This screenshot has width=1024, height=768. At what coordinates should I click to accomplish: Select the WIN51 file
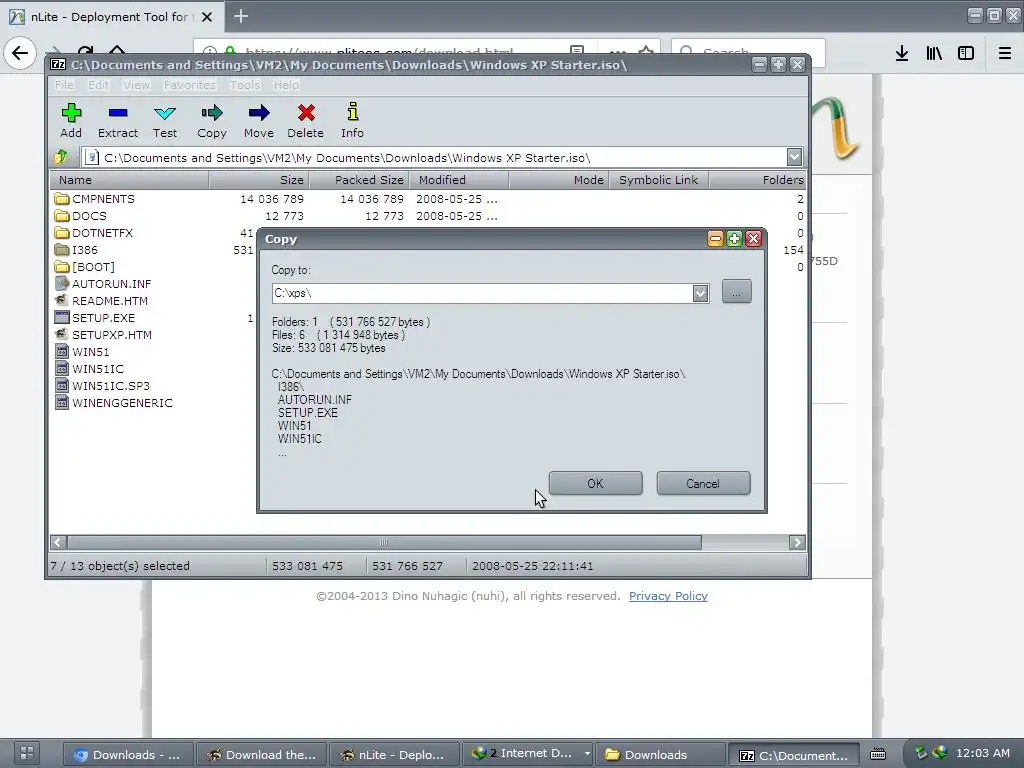coord(82,351)
